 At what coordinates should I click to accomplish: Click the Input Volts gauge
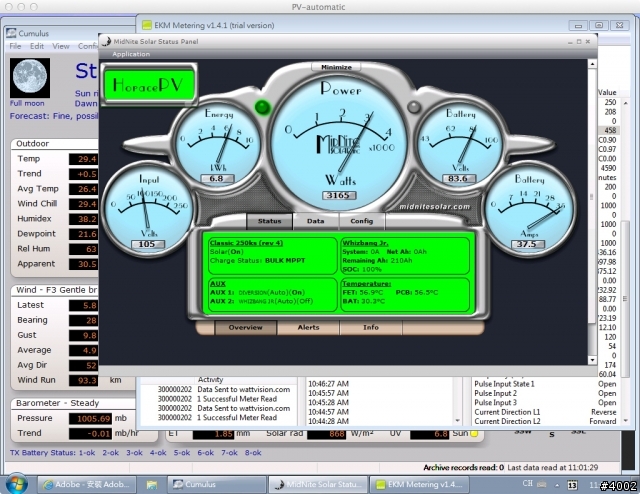147,210
